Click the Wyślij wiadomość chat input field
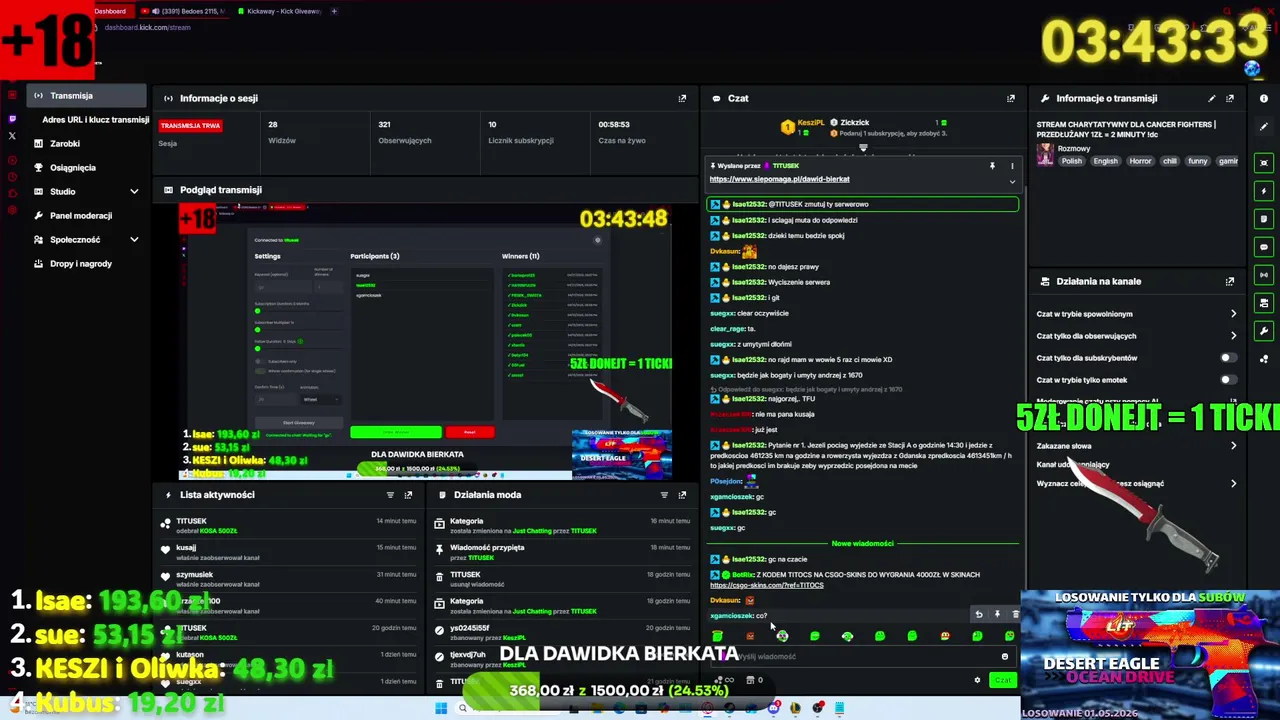 click(860, 657)
